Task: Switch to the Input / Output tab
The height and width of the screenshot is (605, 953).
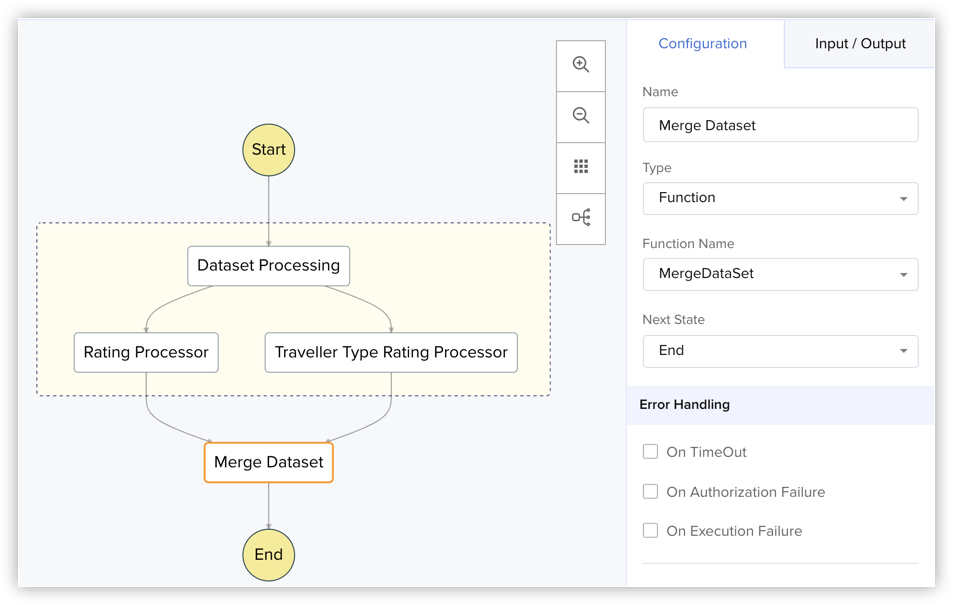Action: pos(860,44)
